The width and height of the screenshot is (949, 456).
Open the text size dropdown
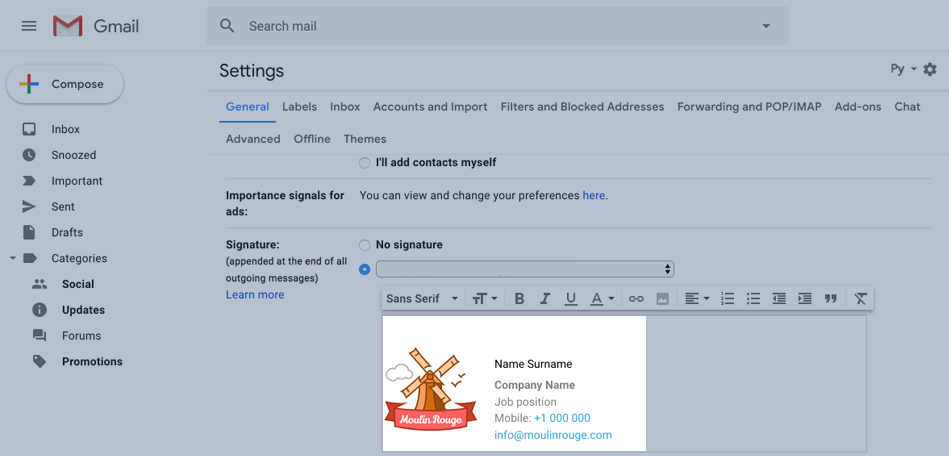pos(485,299)
